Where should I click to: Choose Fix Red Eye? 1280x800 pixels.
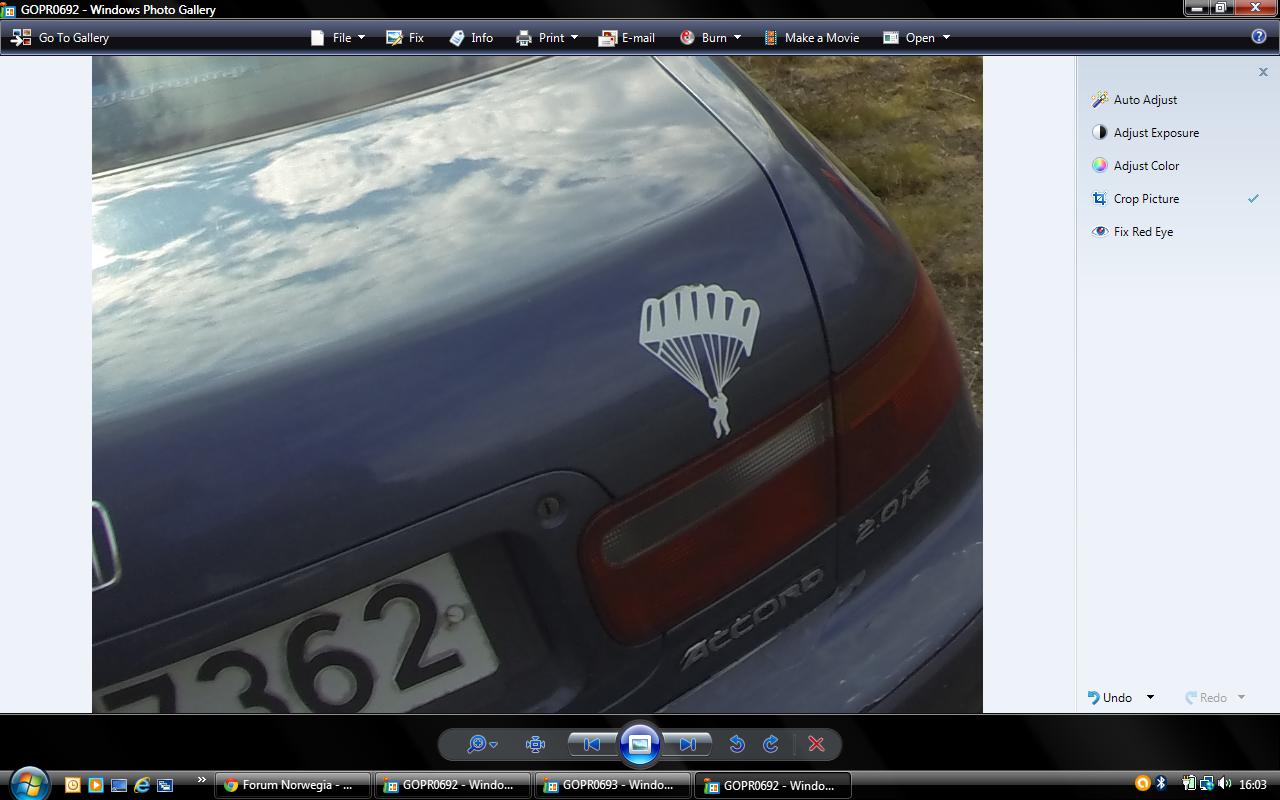(1143, 232)
